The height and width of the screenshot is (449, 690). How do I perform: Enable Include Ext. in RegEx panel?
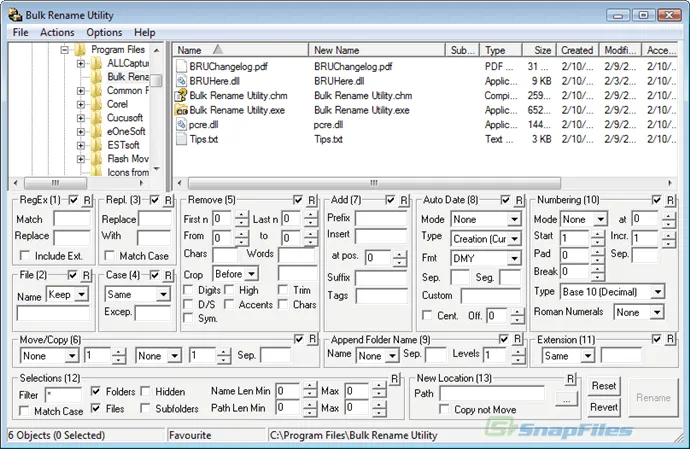tap(25, 256)
